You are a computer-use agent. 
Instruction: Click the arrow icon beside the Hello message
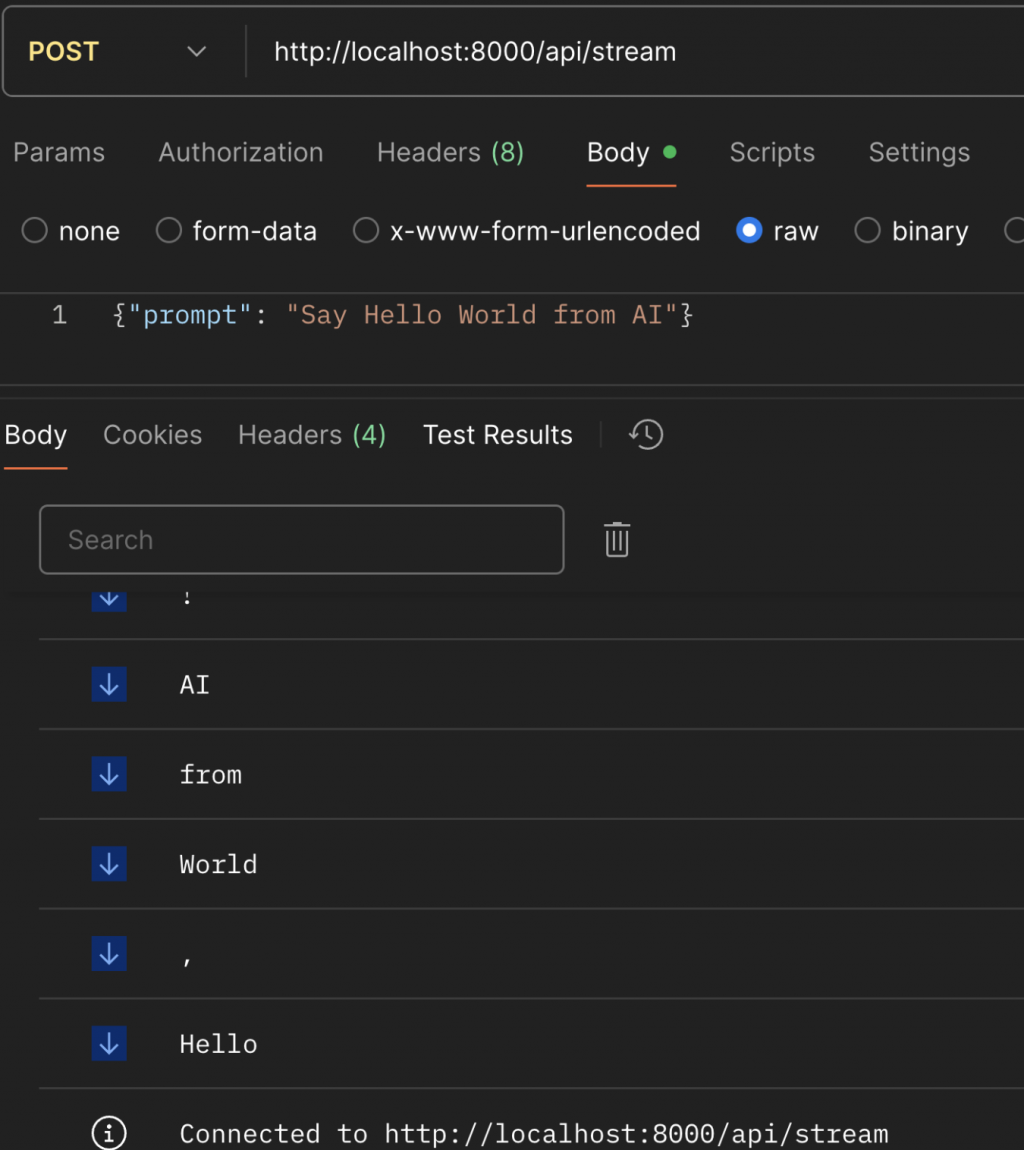pyautogui.click(x=109, y=1044)
